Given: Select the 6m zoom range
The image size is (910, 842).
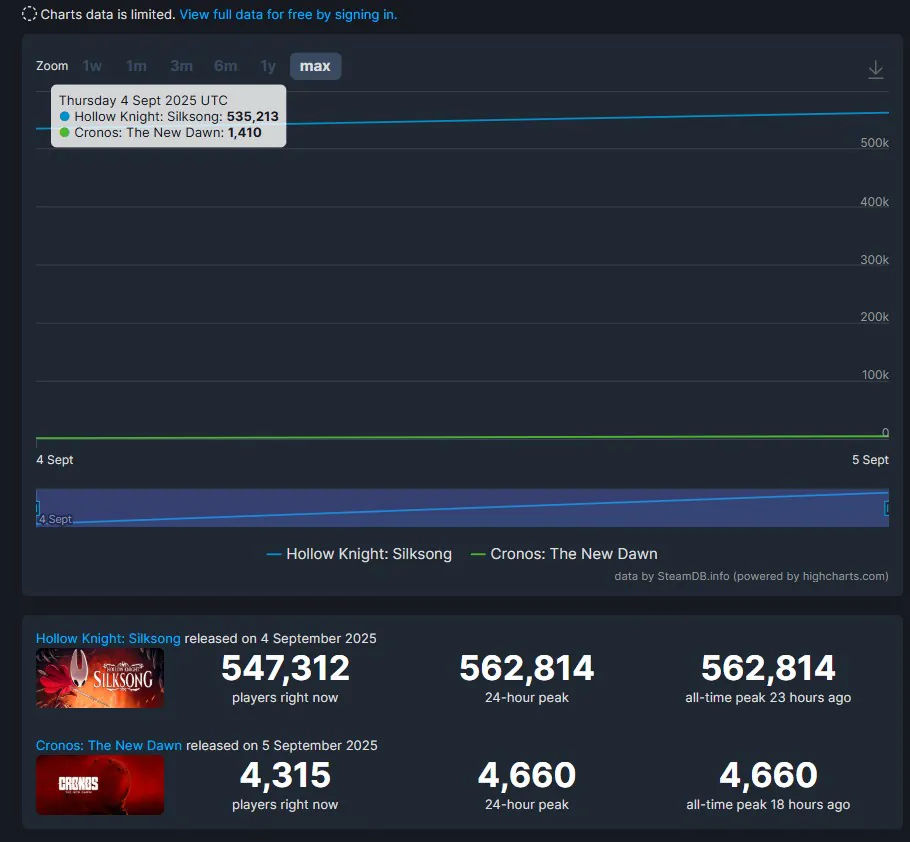Looking at the screenshot, I should 225,66.
